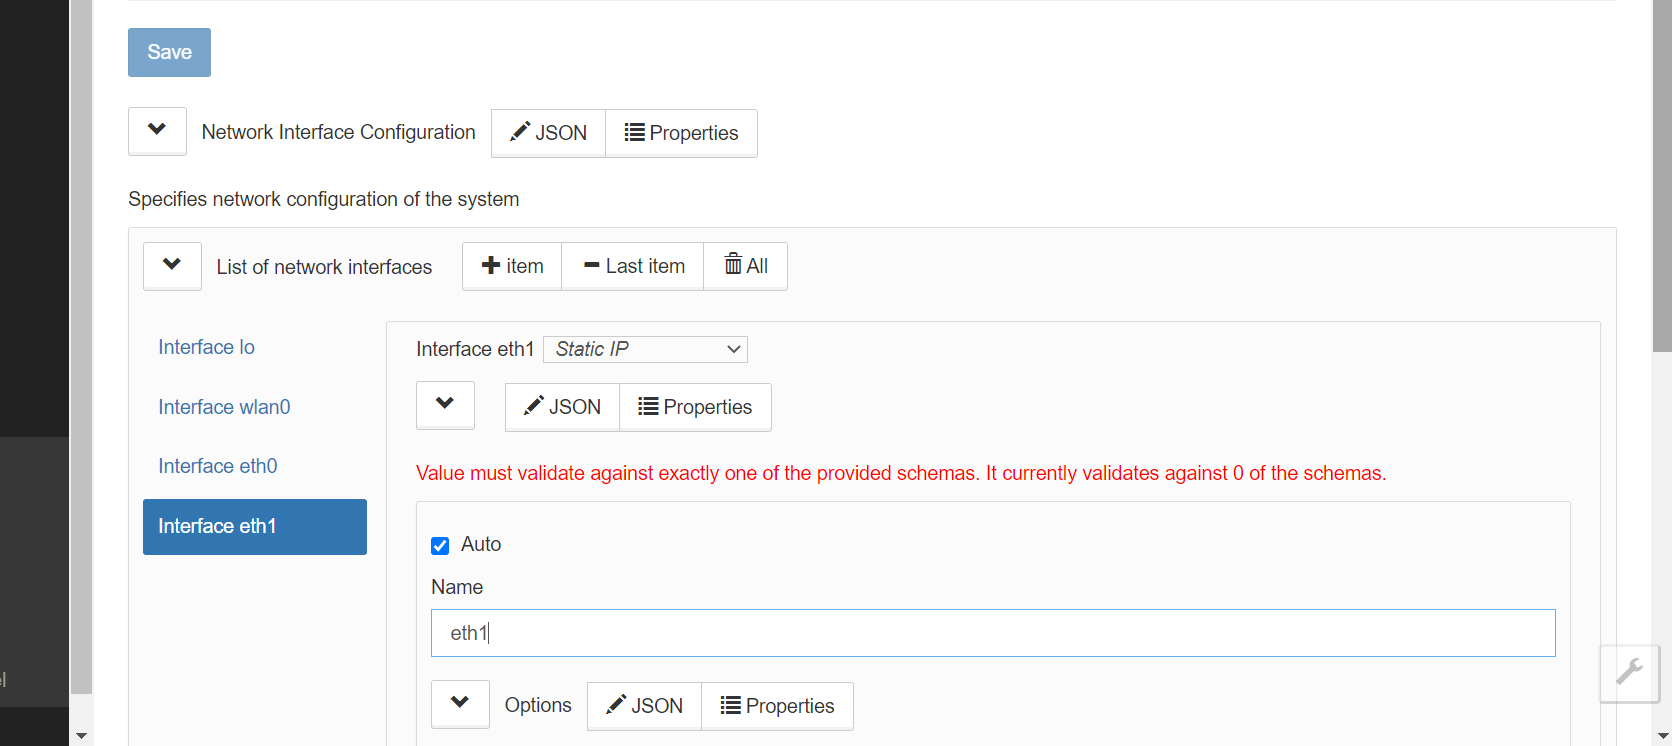Click the Name input field
Screen dimensions: 1672x746
coord(993,633)
